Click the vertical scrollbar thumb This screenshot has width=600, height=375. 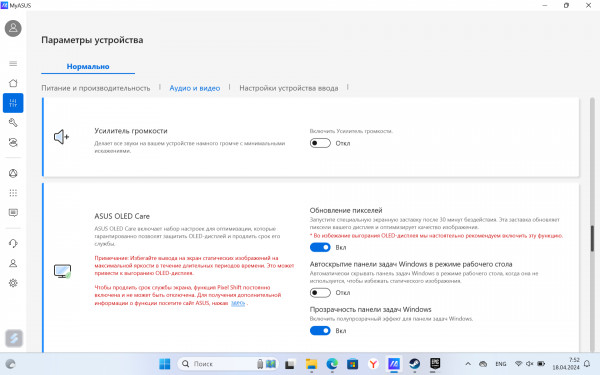coord(592,238)
